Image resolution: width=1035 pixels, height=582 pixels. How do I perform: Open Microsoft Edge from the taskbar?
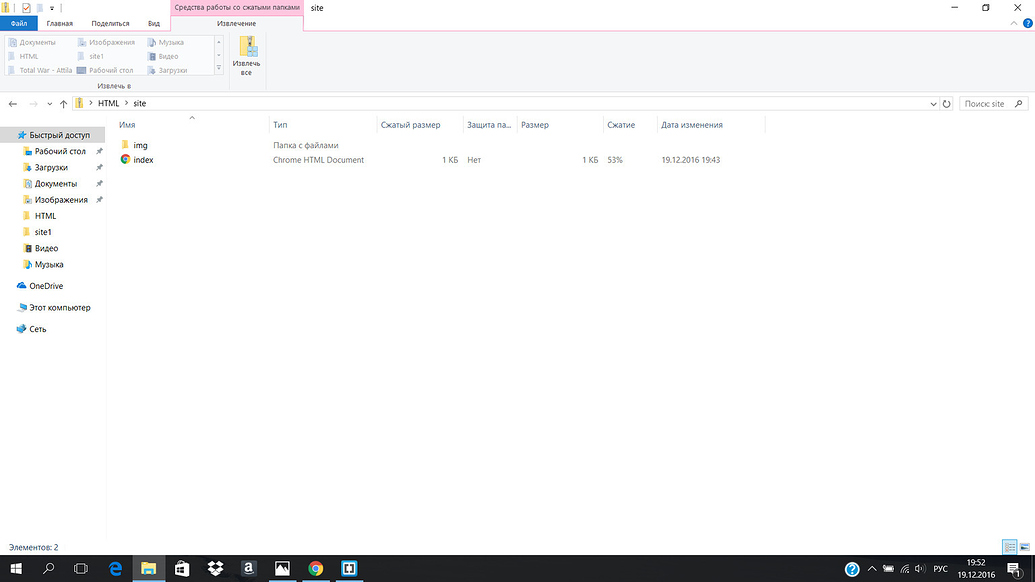[x=115, y=568]
